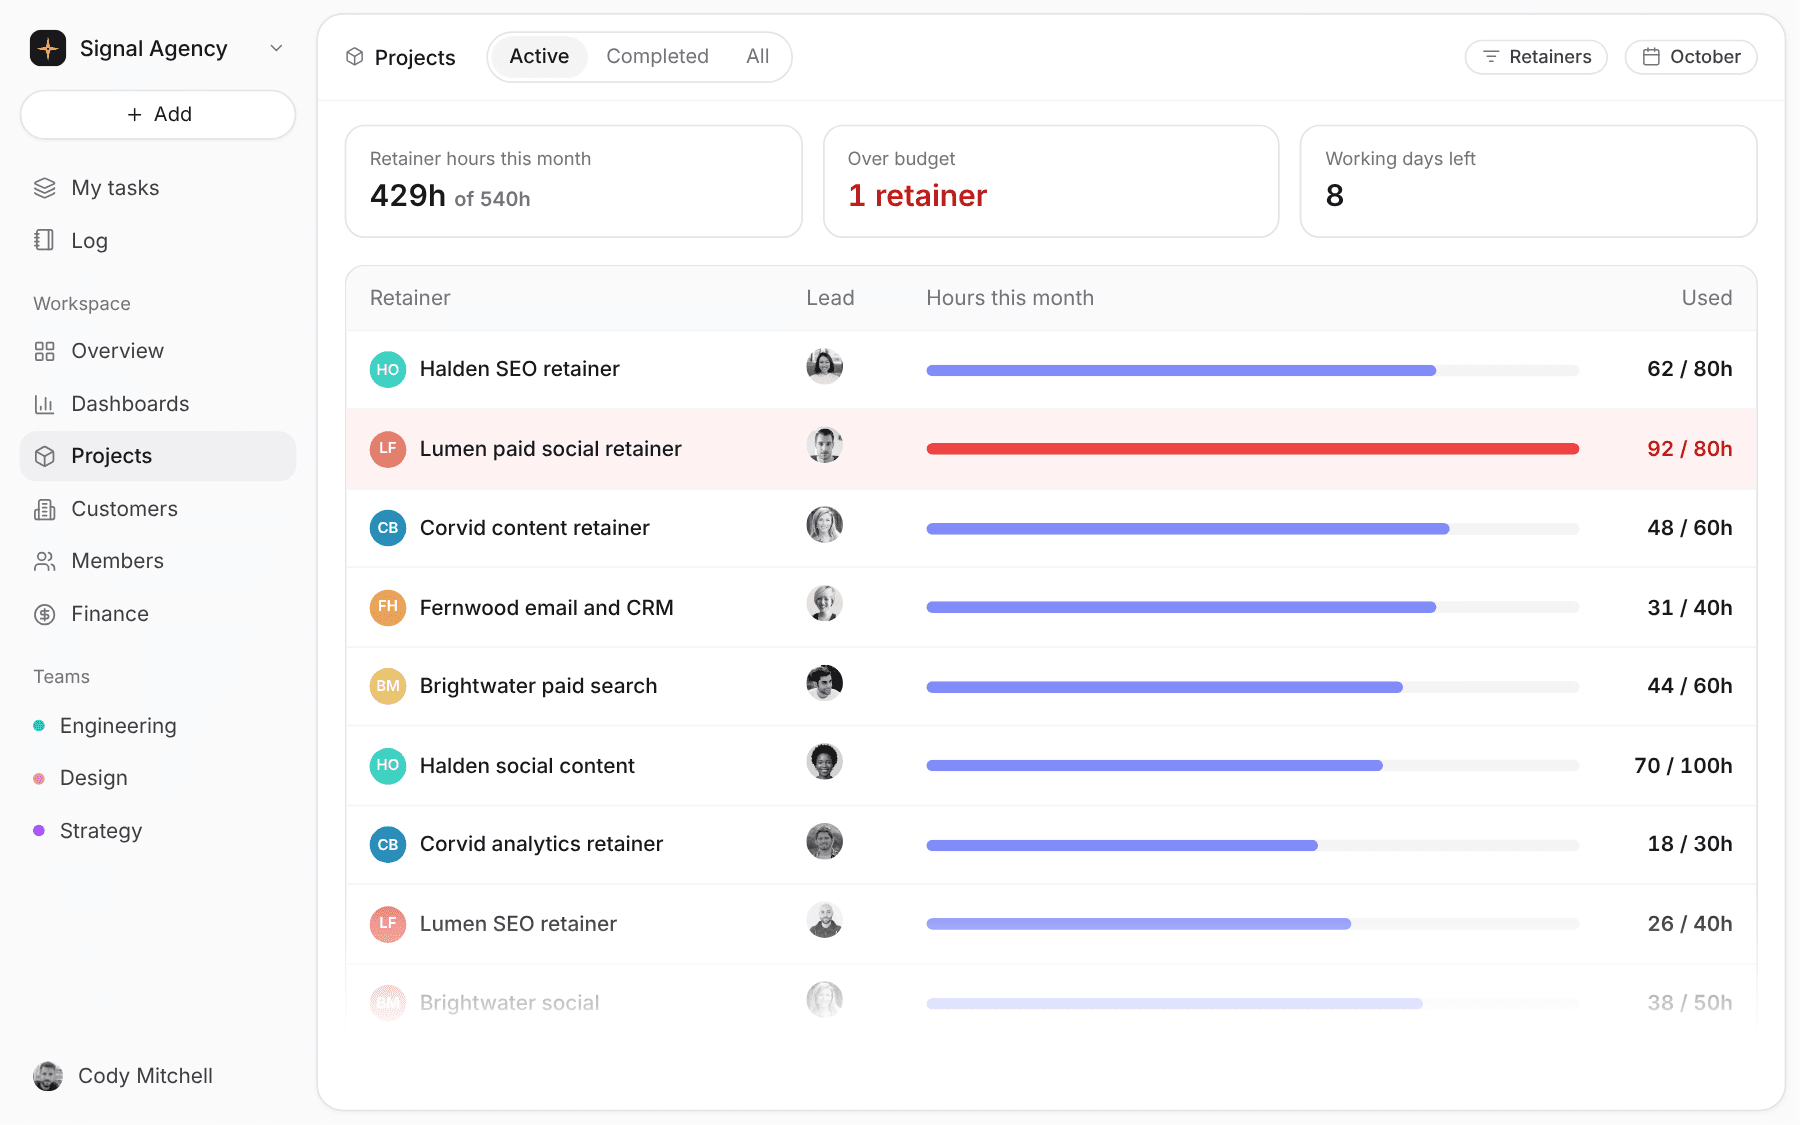Click the Projects header cube icon
This screenshot has height=1125, width=1800.
point(355,57)
